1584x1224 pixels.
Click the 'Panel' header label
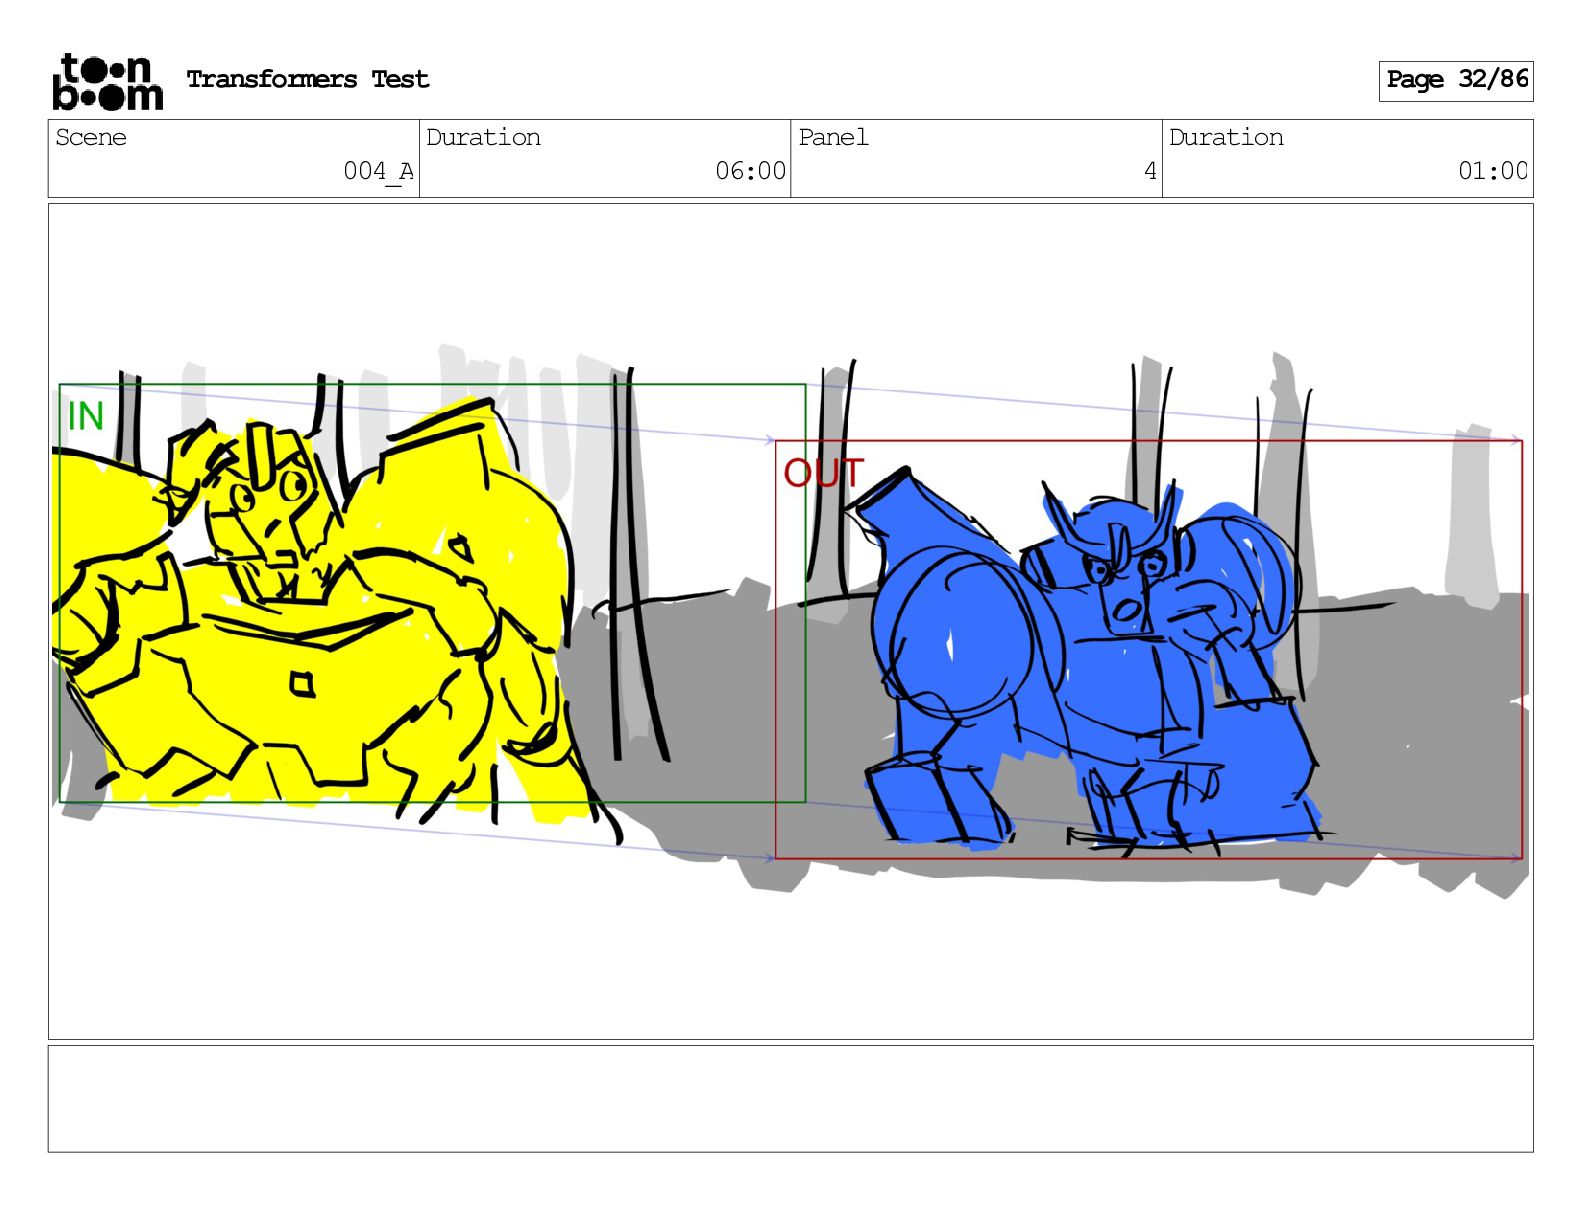833,137
